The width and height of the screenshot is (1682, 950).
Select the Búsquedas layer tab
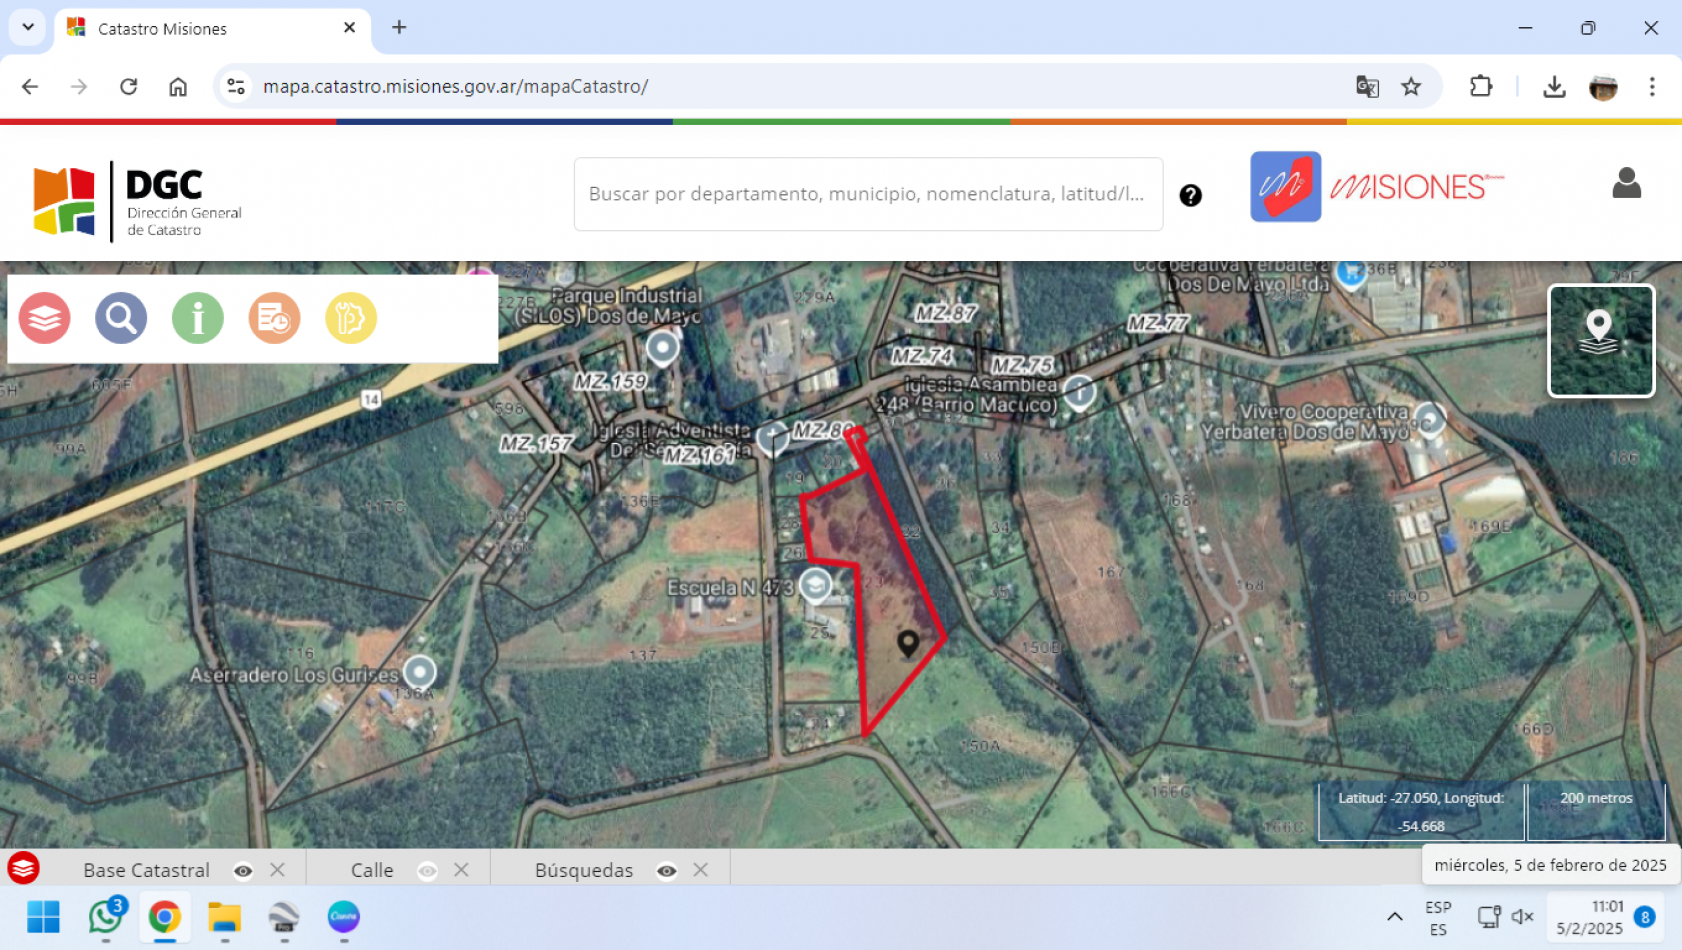[584, 870]
